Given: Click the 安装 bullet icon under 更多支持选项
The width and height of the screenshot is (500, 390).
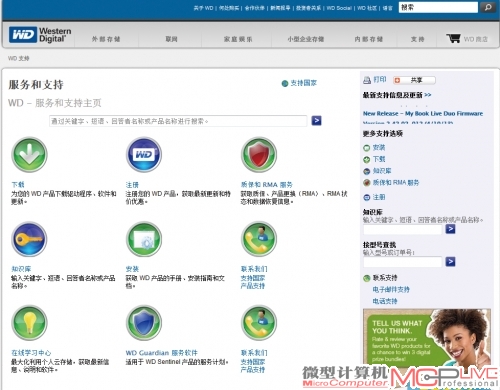Looking at the screenshot, I should [x=367, y=148].
